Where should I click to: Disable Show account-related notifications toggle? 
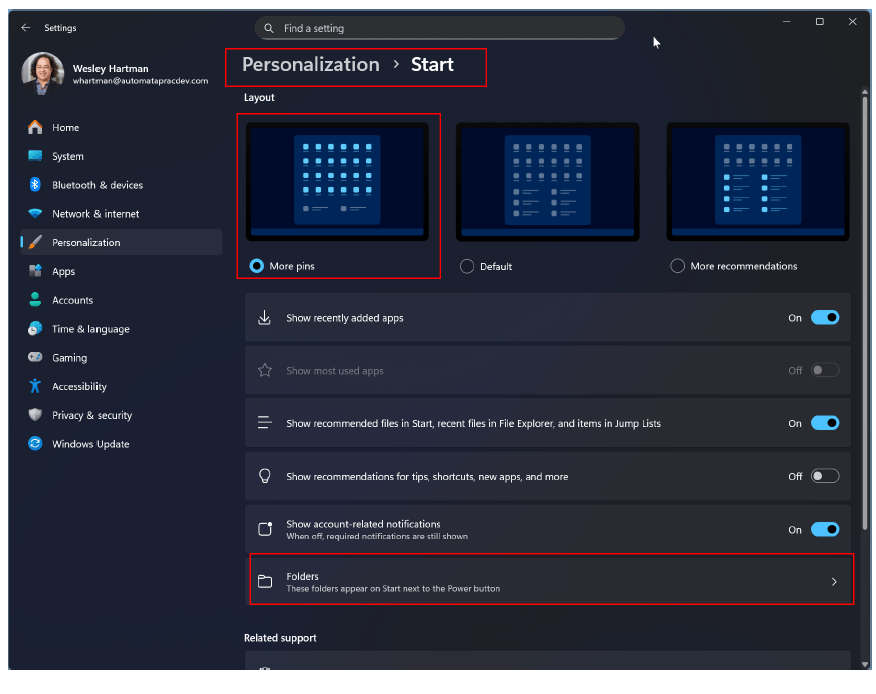coord(824,530)
